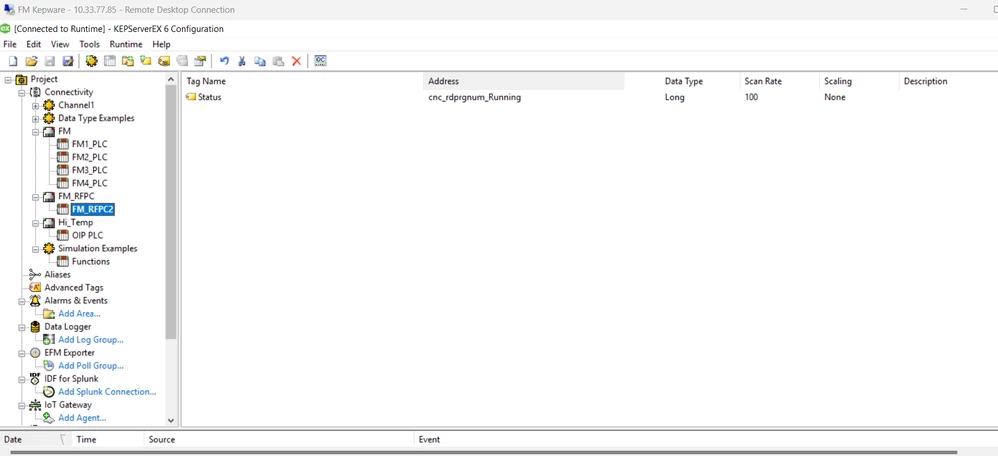Collapse the FM channel node
This screenshot has height=456, width=998.
pos(36,132)
